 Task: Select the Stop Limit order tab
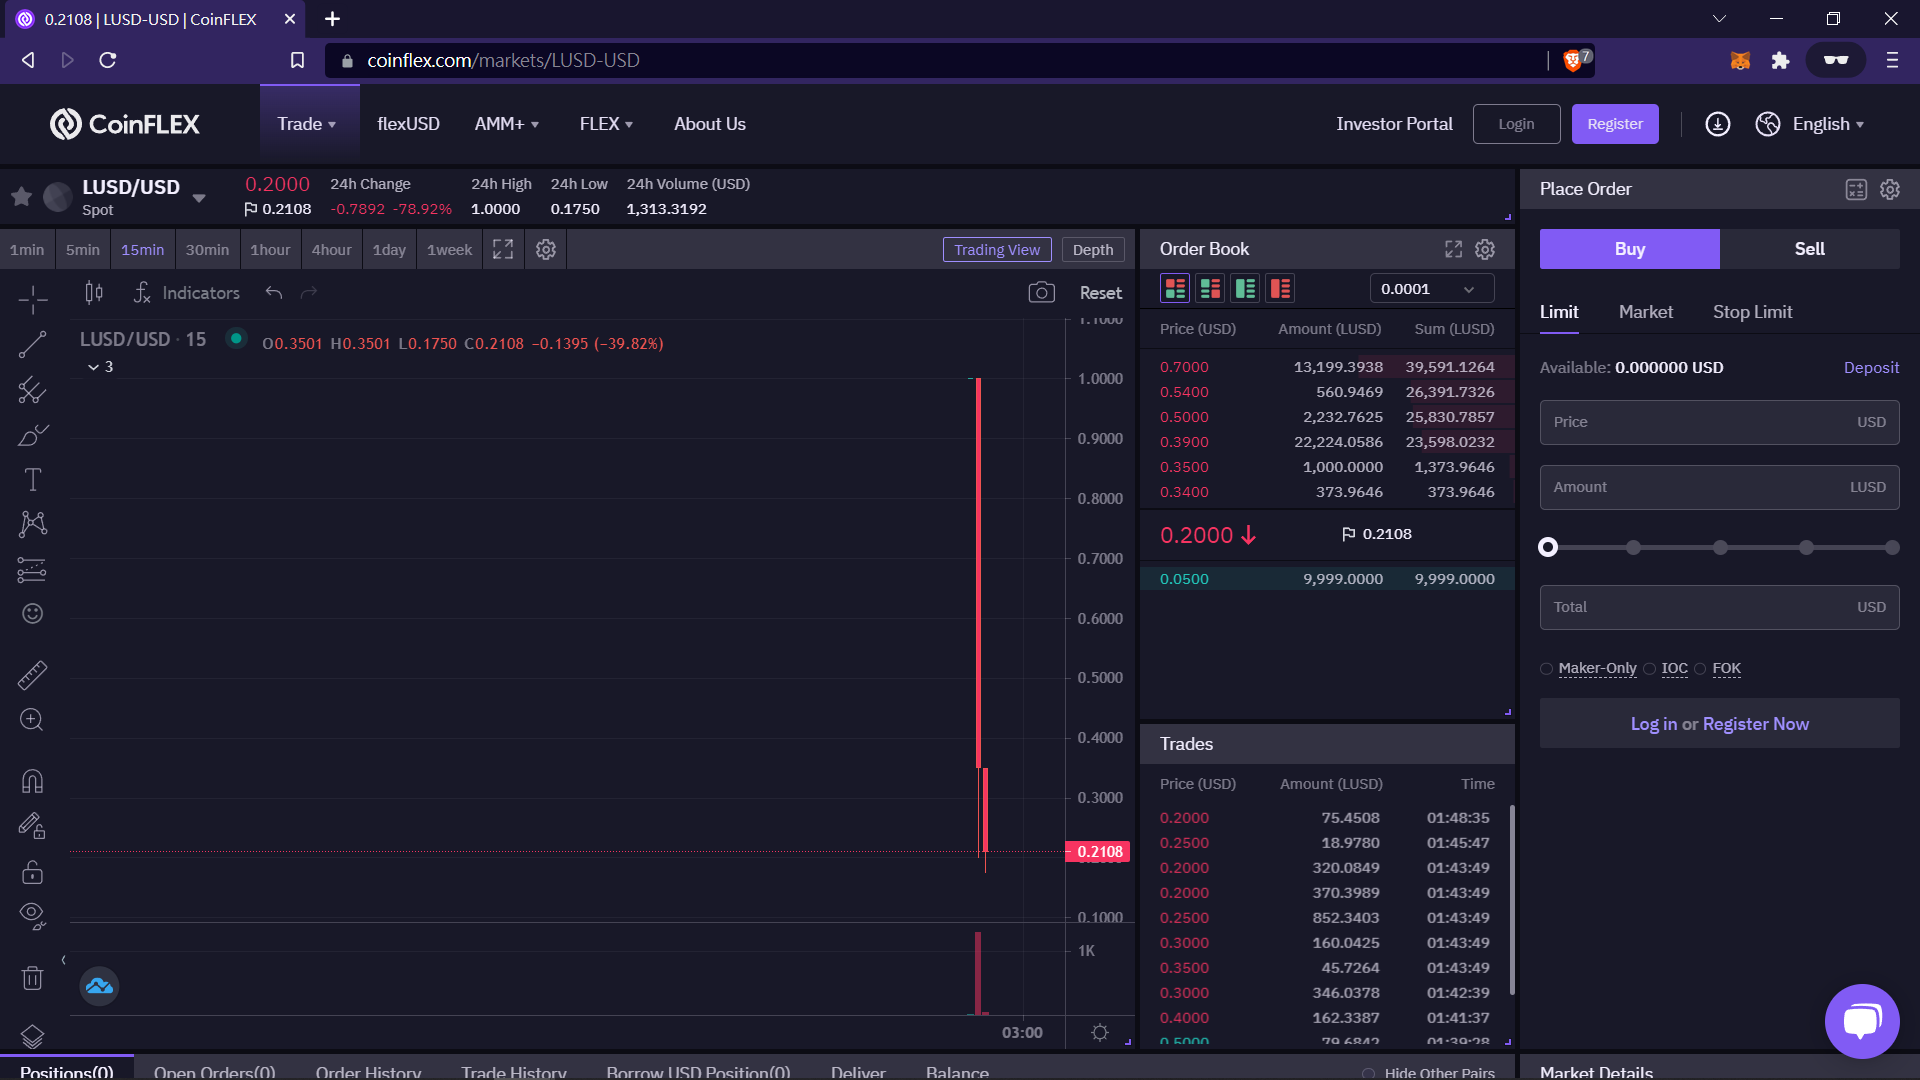click(1753, 312)
